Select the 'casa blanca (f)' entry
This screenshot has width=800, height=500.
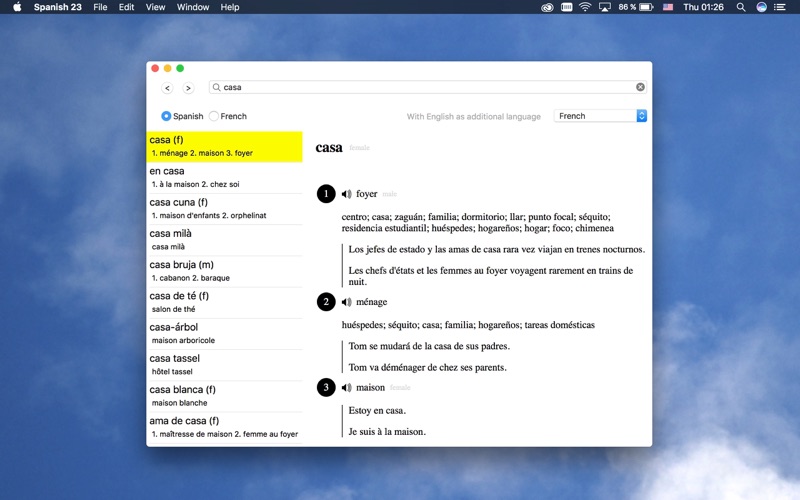[x=224, y=396]
